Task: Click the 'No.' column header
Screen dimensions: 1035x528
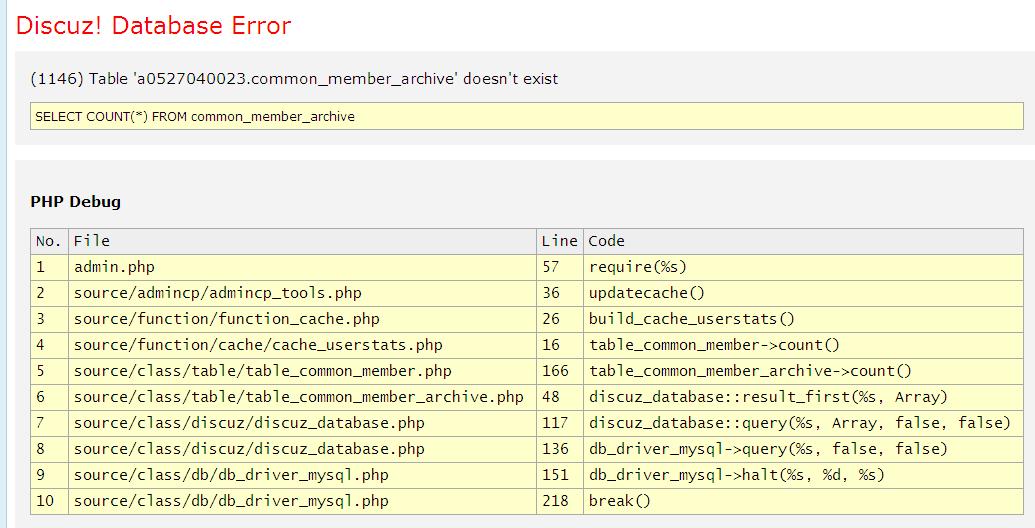Action: pyautogui.click(x=50, y=242)
